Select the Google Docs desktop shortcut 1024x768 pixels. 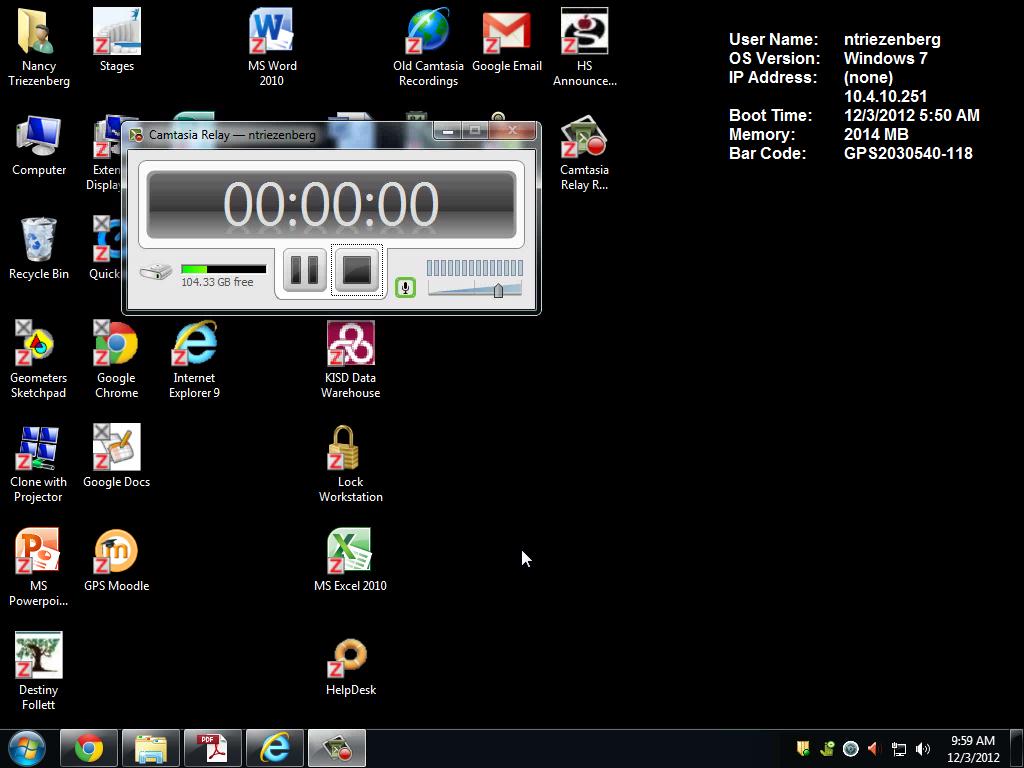point(117,456)
